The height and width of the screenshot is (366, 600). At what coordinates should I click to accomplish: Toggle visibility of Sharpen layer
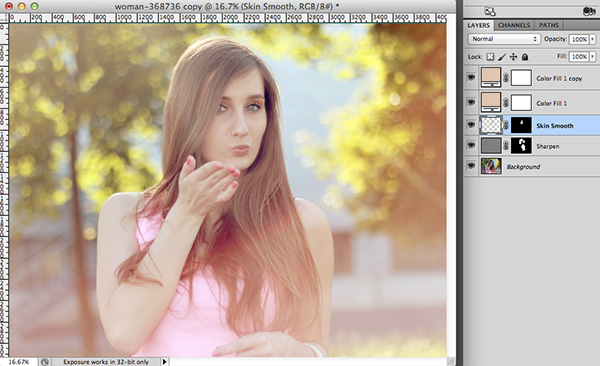tap(471, 145)
